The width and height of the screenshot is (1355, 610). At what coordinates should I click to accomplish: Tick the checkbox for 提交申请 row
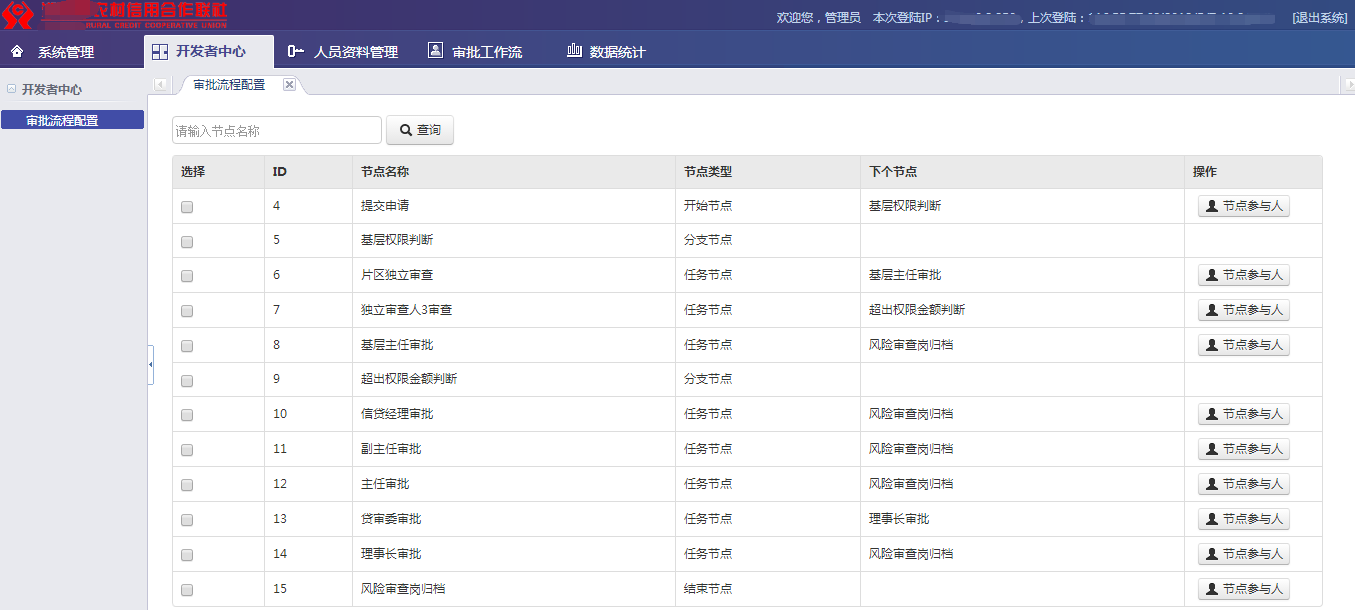(187, 207)
